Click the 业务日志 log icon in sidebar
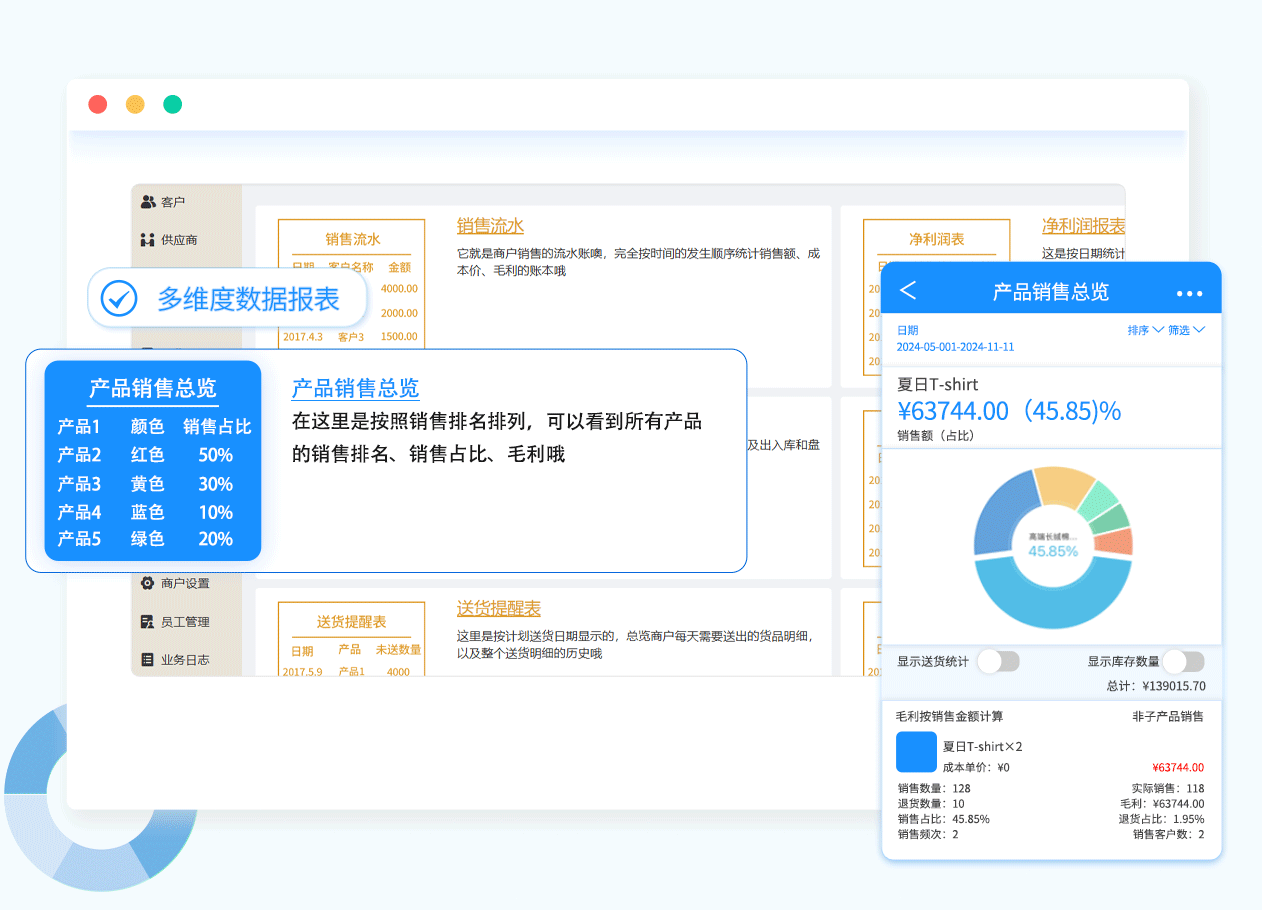This screenshot has width=1262, height=910. [x=148, y=660]
